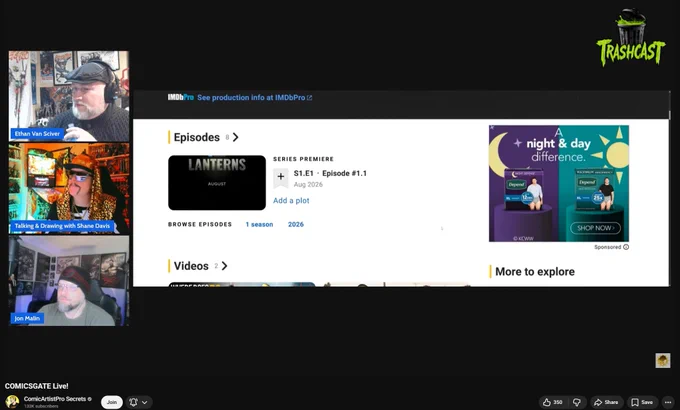Add Episode #1.1 to watchlist
The image size is (680, 410).
point(281,178)
